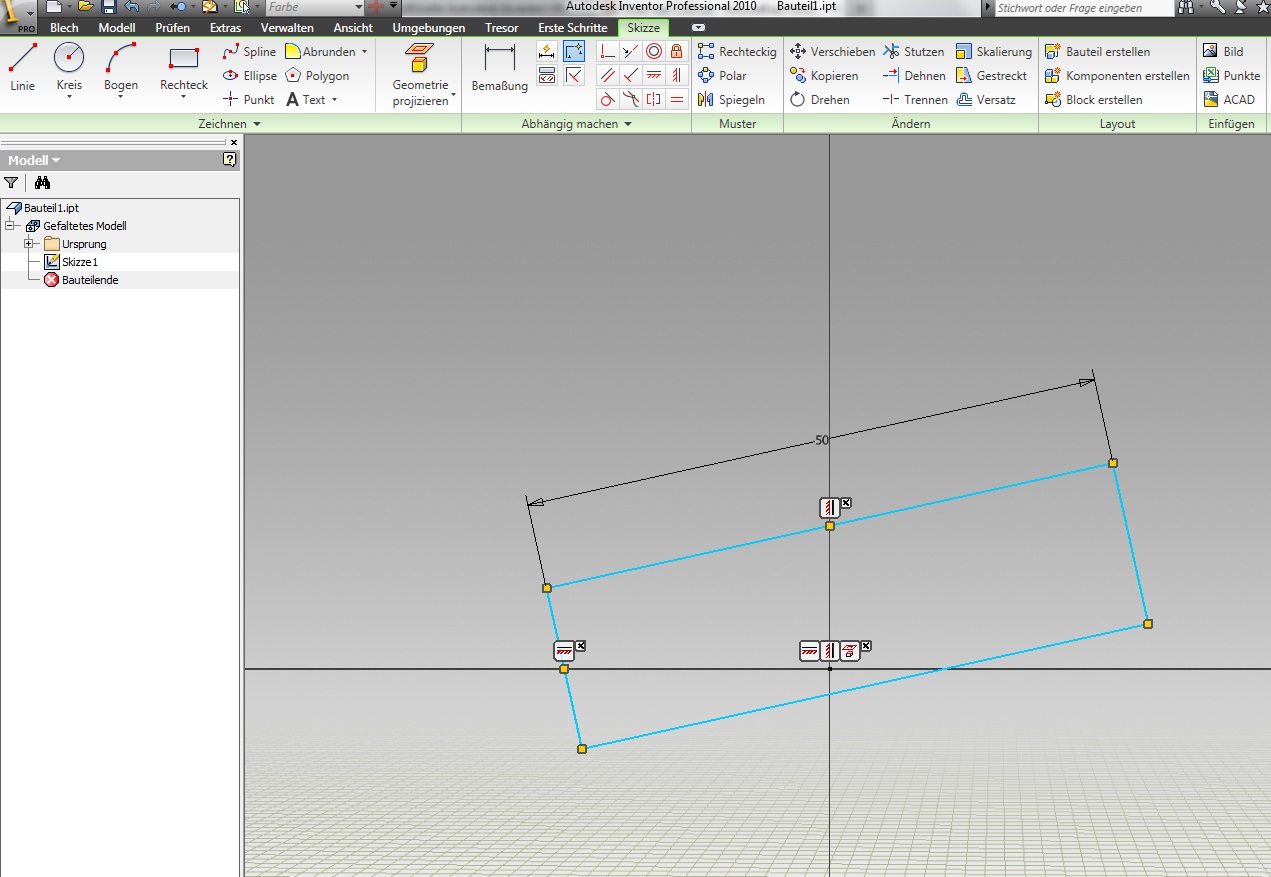Select the Kreis circle tool

[x=69, y=68]
